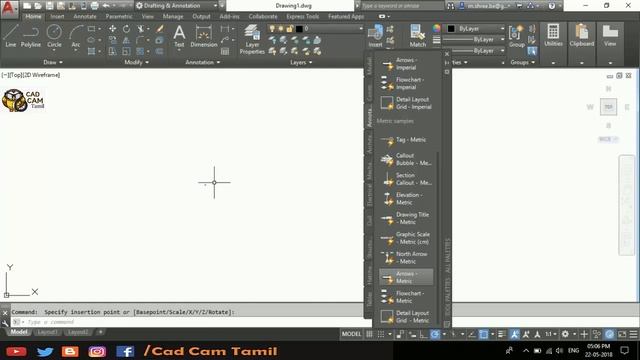The height and width of the screenshot is (360, 640).
Task: Select the Rotate tool in Modify panel
Action: click(x=127, y=29)
